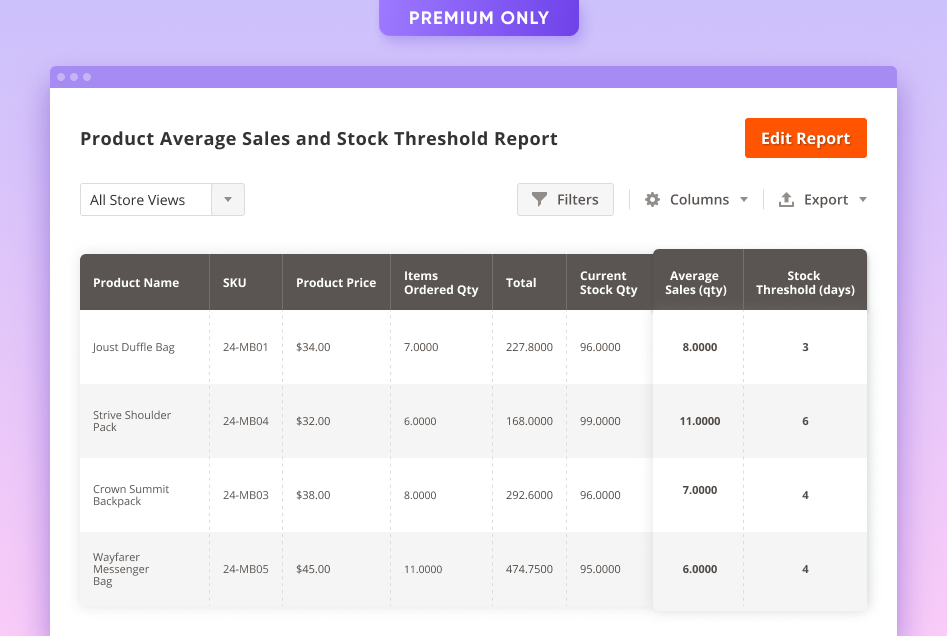Screen dimensions: 947x636
Task: Click the Items Ordered Qty header
Action: 440,283
